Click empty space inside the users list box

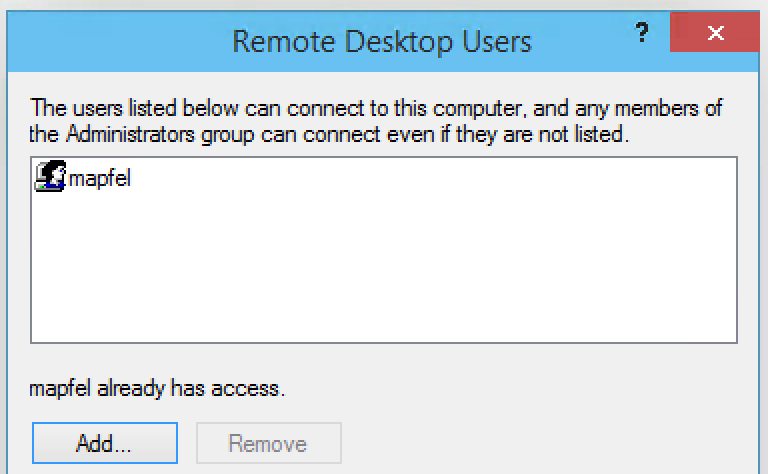pos(384,264)
